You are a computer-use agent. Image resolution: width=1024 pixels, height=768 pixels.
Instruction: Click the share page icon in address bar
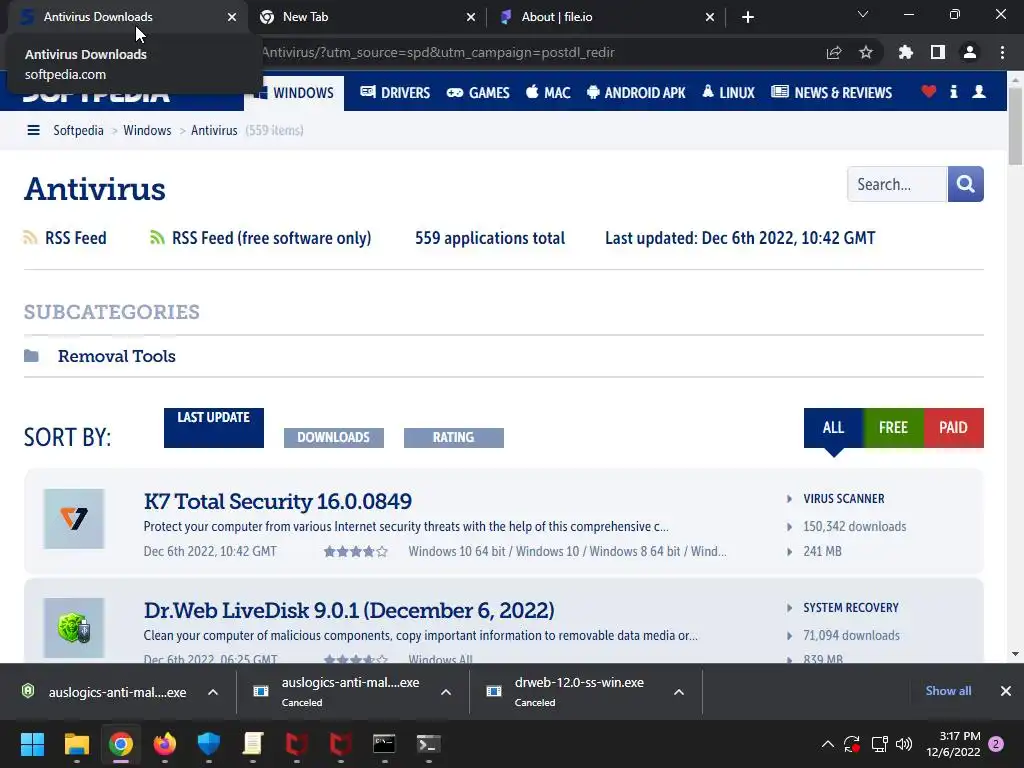[x=834, y=53]
